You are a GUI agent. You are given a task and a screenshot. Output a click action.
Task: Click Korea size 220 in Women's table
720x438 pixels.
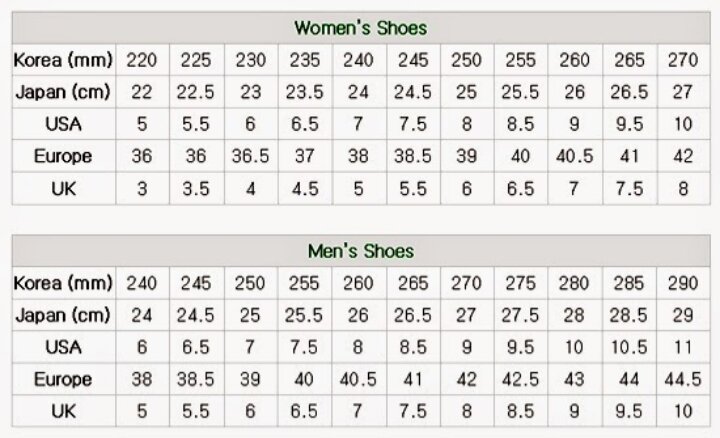coord(142,59)
